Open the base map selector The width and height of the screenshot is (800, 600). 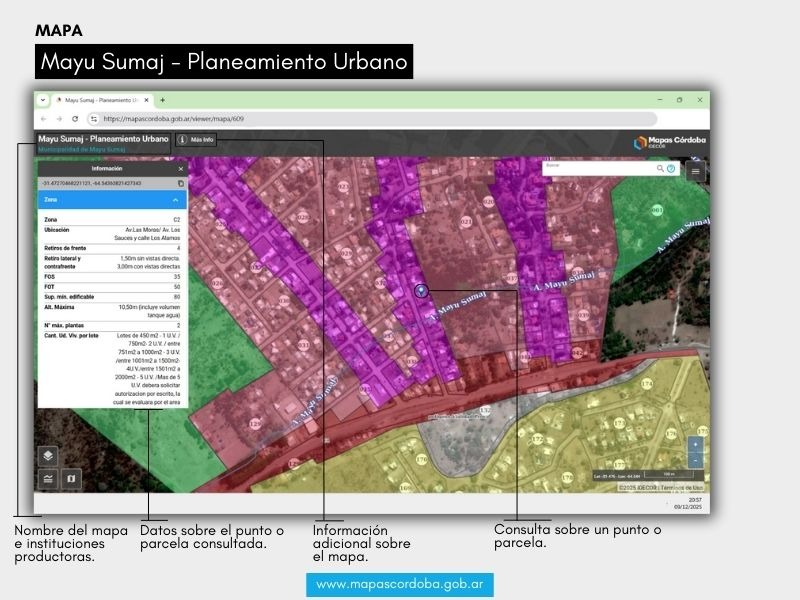pyautogui.click(x=70, y=479)
